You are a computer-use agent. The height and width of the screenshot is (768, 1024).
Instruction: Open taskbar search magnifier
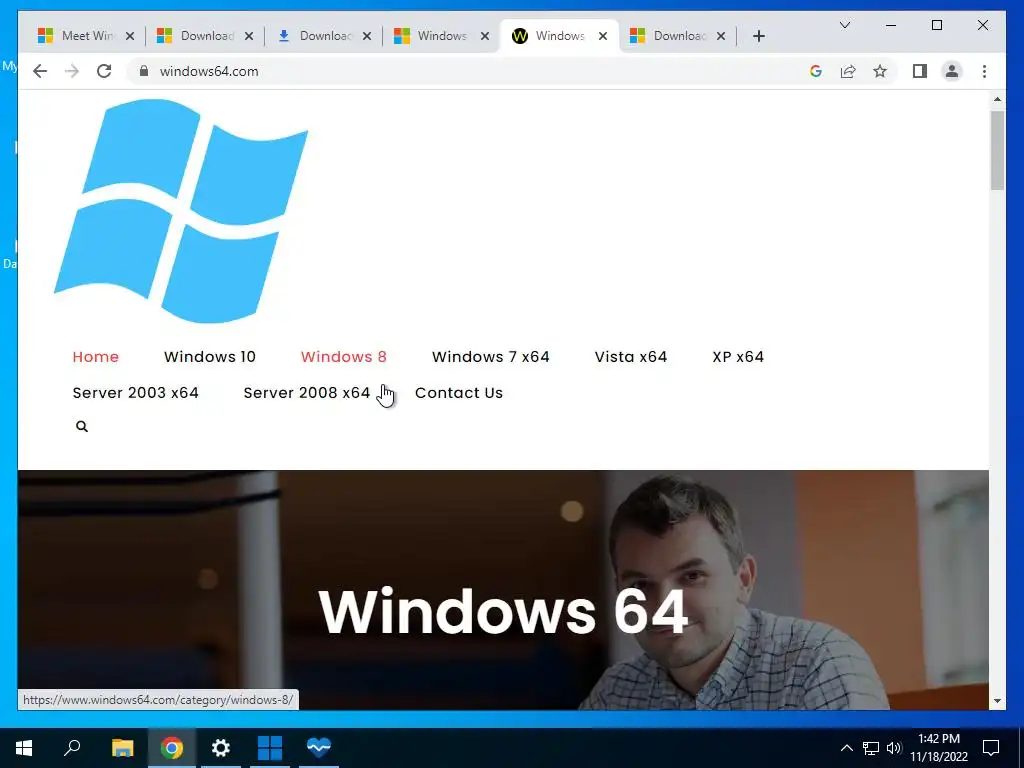tap(72, 748)
